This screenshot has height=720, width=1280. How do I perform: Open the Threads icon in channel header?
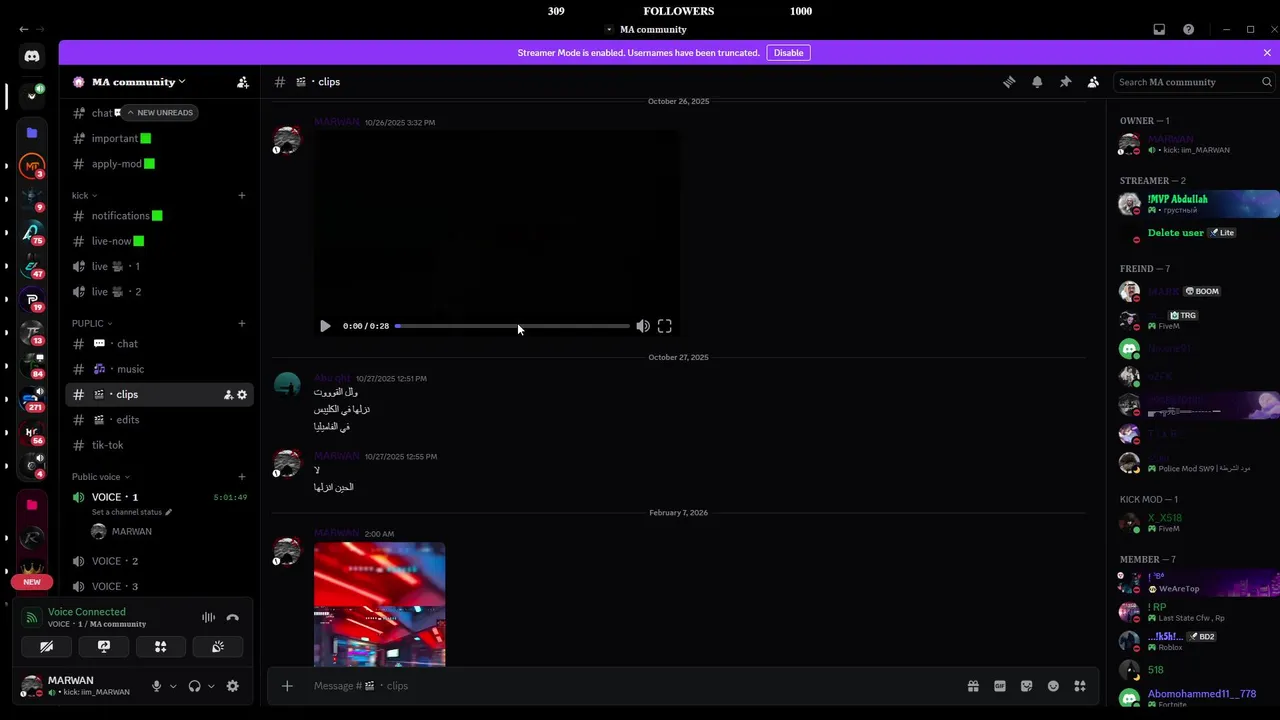[x=1009, y=82]
